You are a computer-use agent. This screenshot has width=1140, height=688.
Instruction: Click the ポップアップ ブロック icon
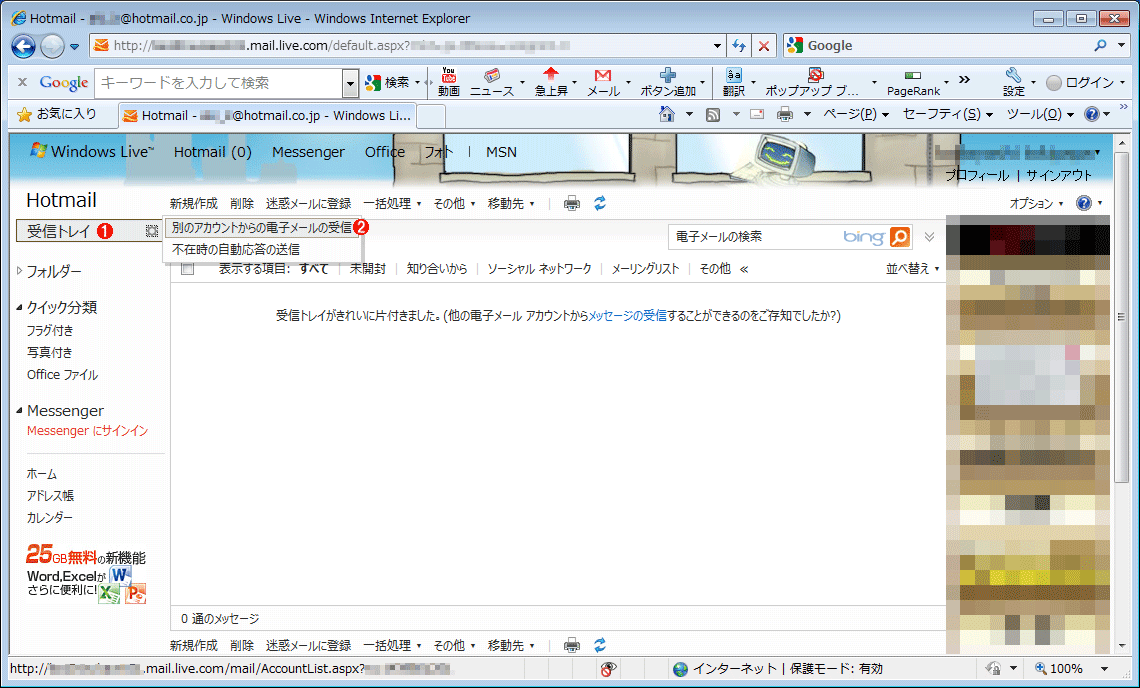click(x=814, y=82)
